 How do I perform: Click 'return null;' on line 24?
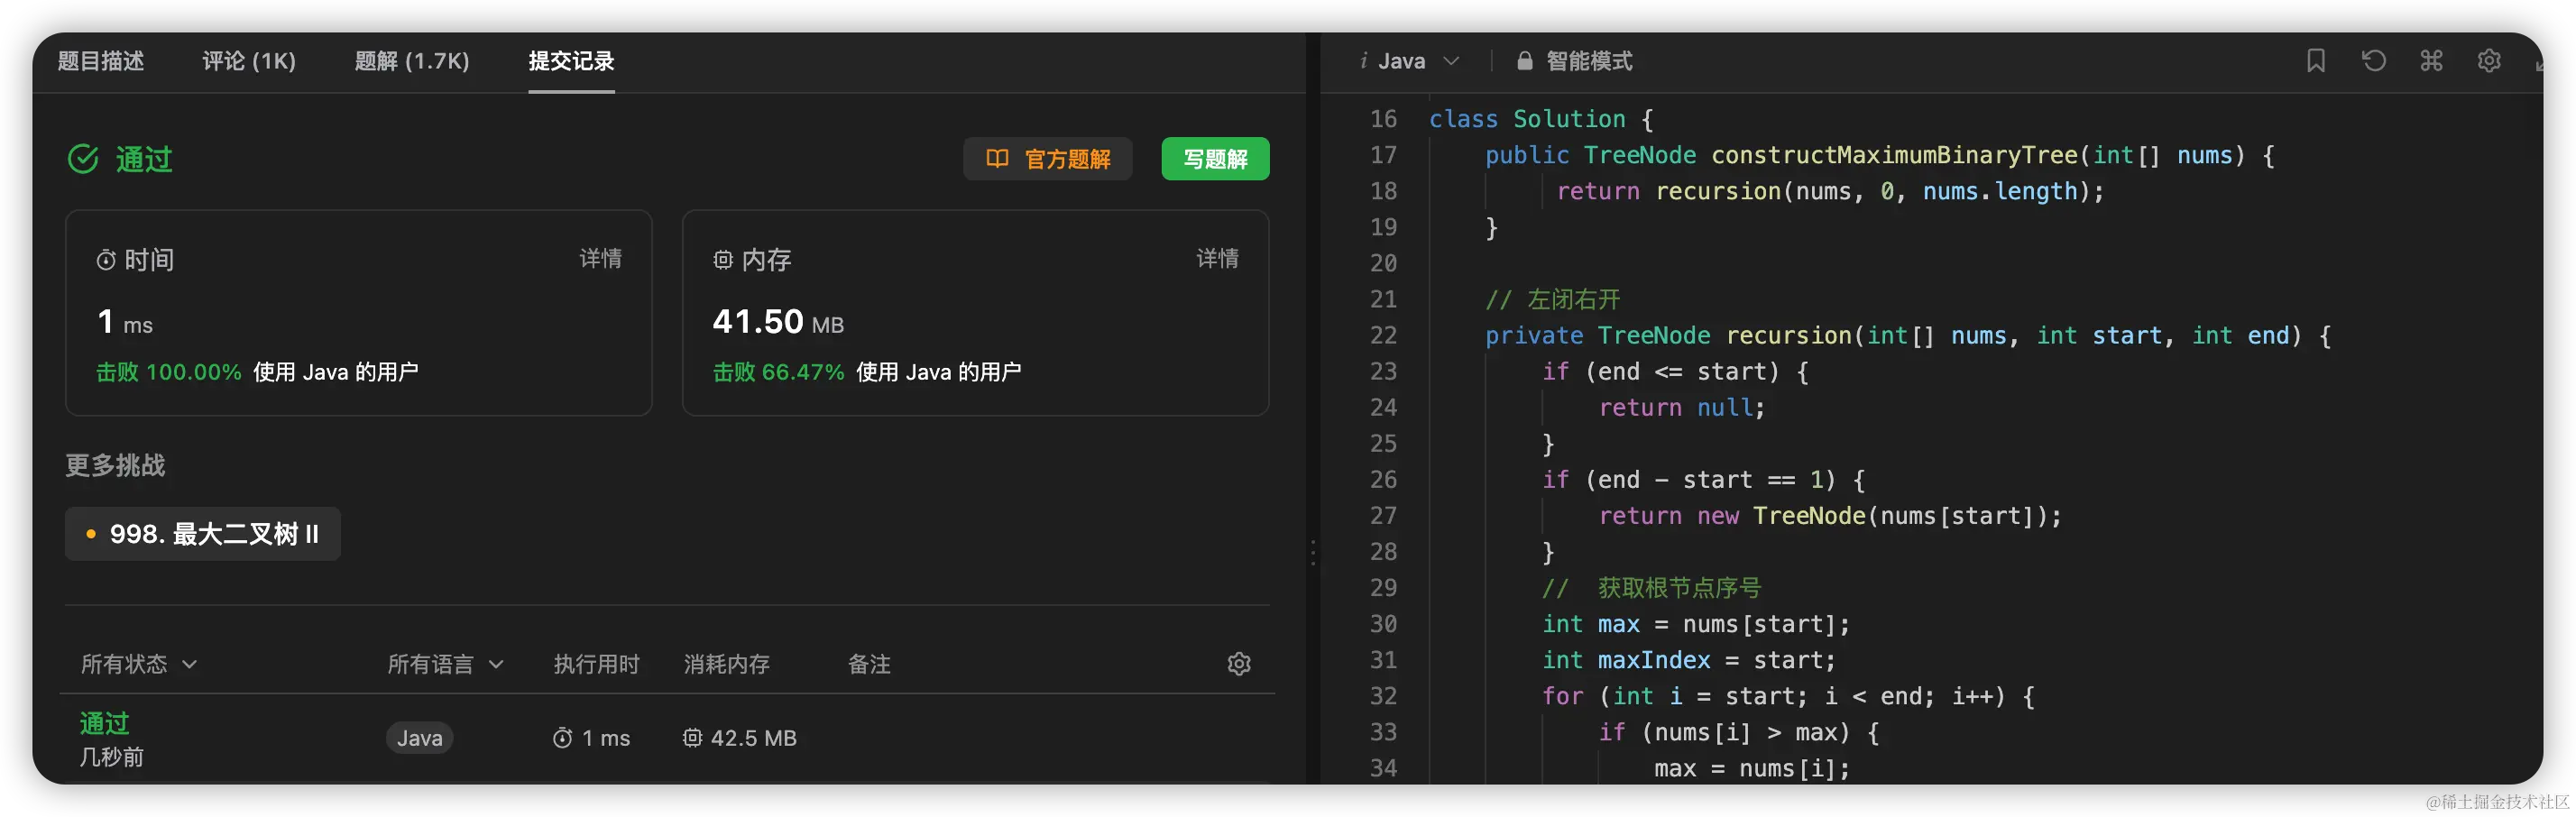[1682, 408]
